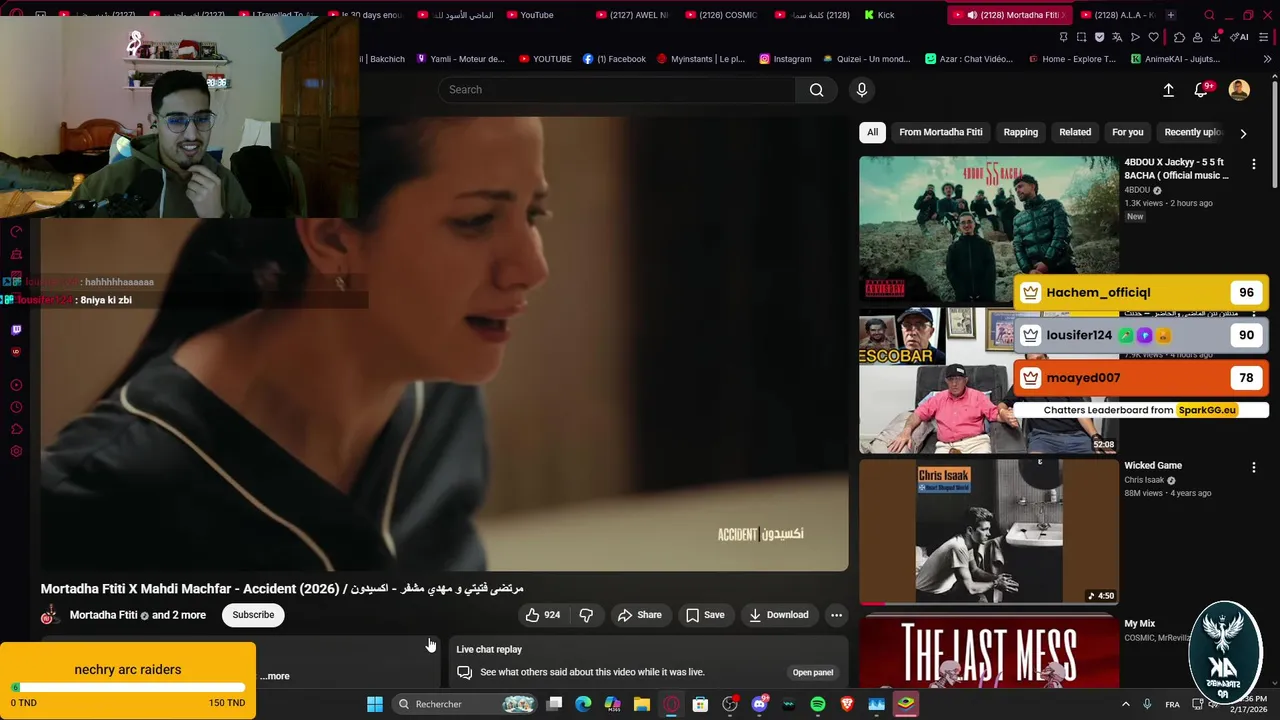Select the All filter chip

(x=872, y=132)
